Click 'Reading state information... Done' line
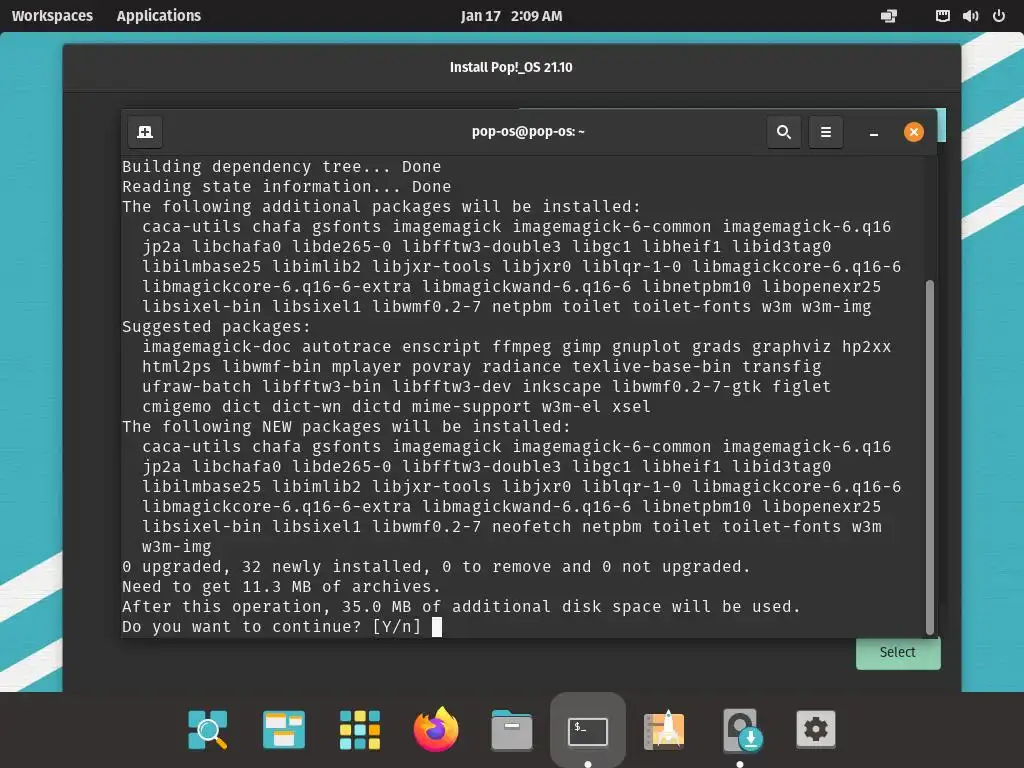1024x768 pixels. coord(287,187)
